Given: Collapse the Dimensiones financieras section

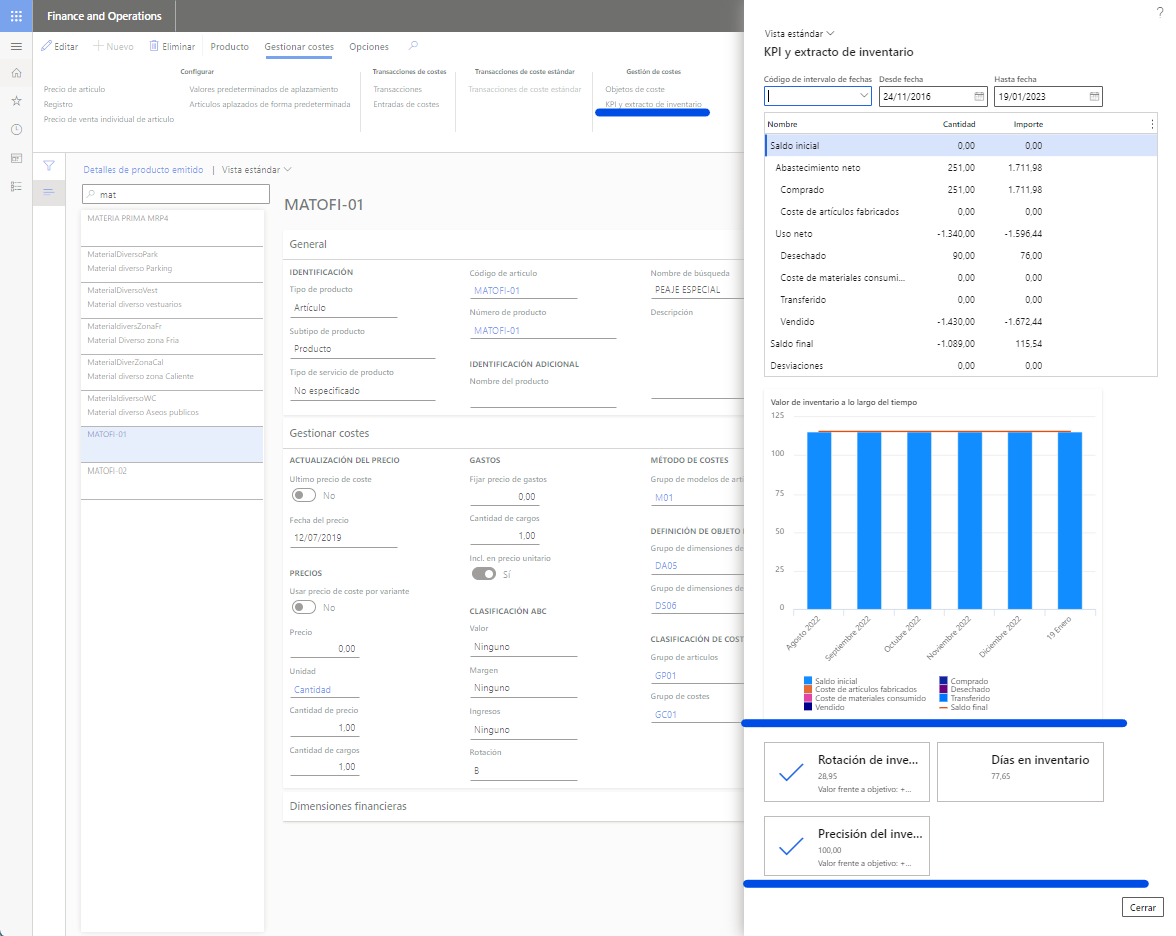Looking at the screenshot, I should click(x=348, y=806).
